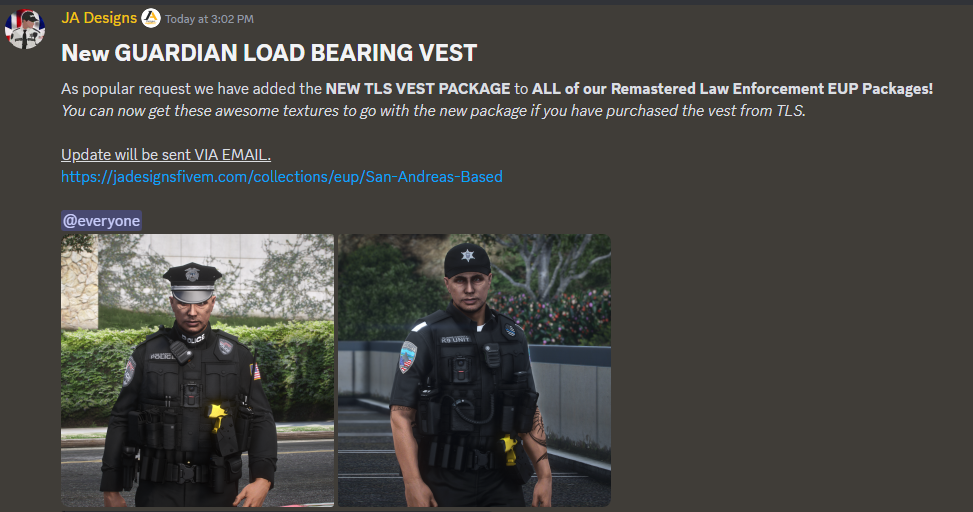Click the star badge on the black baseball cap
Viewport: 973px width, 512px height.
click(468, 255)
